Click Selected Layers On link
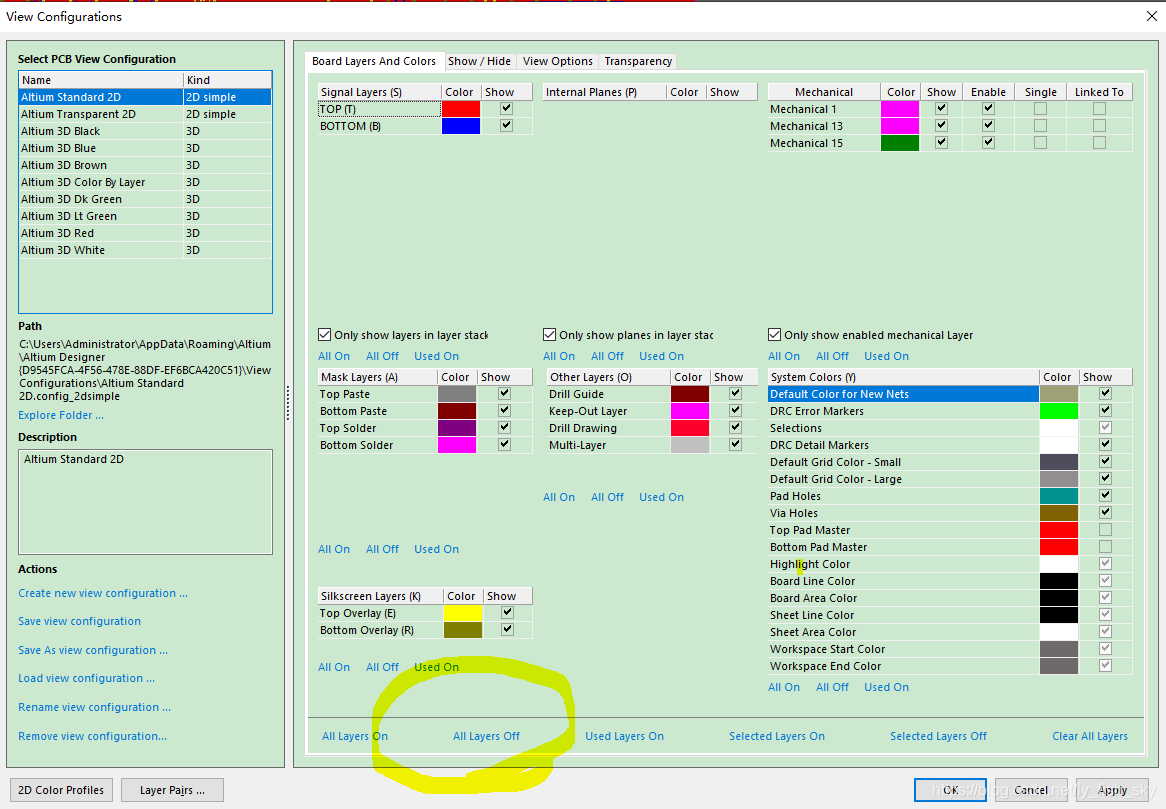 coord(777,736)
